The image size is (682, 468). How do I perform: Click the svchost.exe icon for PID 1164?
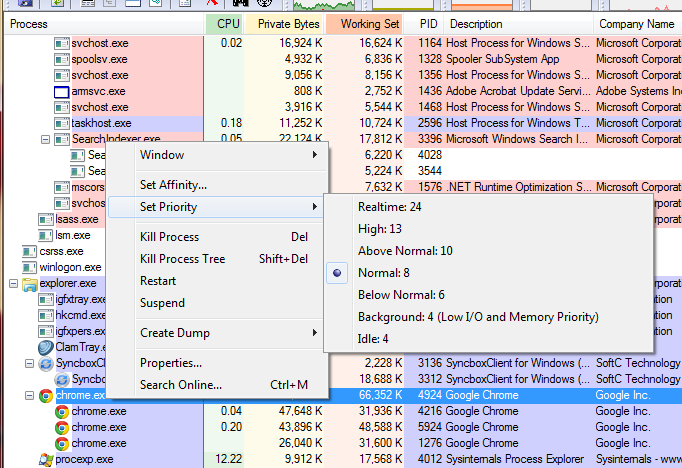62,43
